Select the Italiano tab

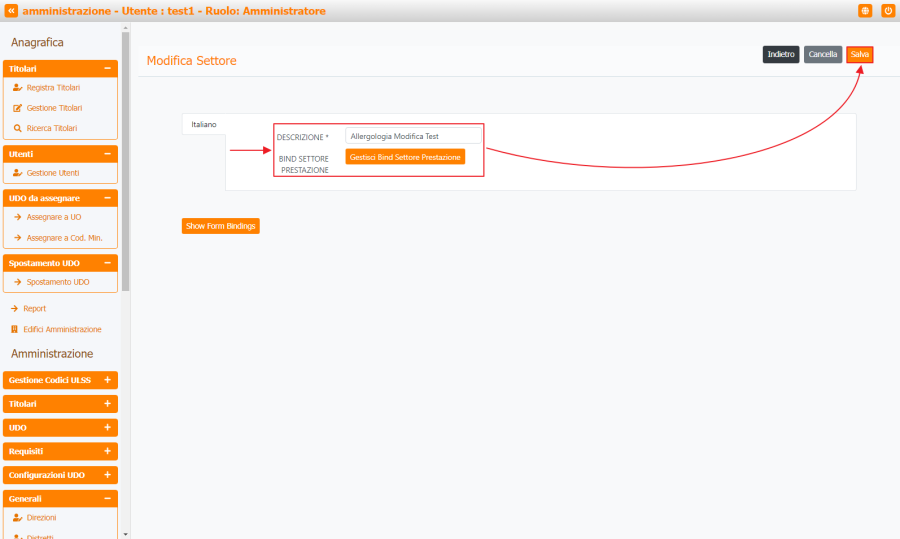[x=204, y=124]
